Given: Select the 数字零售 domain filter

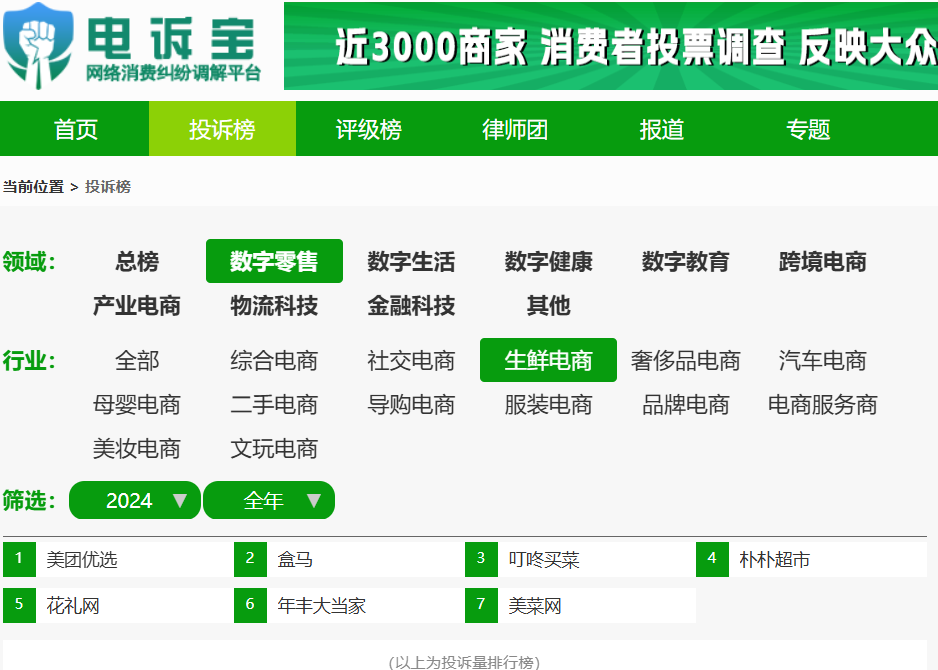Looking at the screenshot, I should pos(274,261).
